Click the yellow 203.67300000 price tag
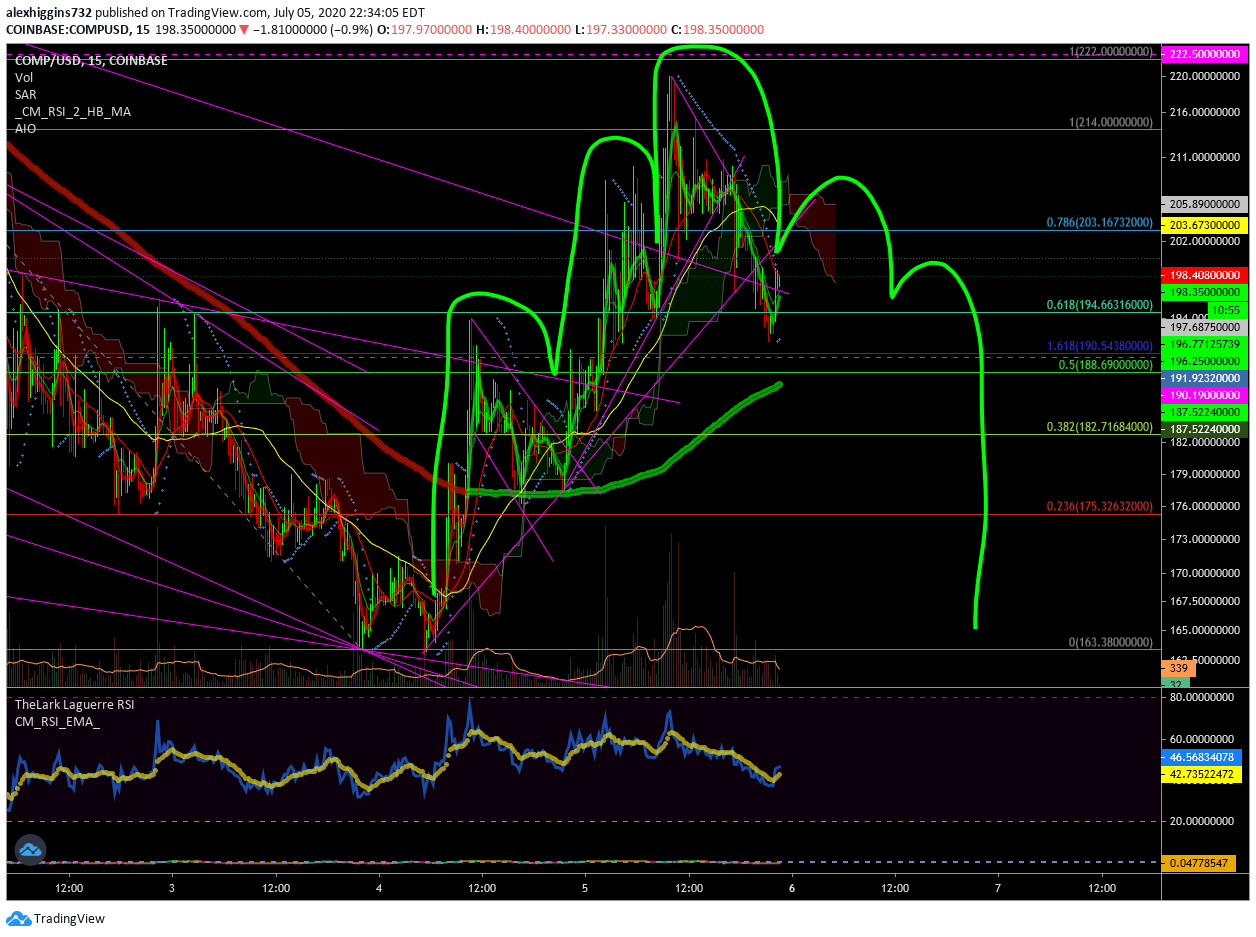1256x937 pixels. 1203,227
